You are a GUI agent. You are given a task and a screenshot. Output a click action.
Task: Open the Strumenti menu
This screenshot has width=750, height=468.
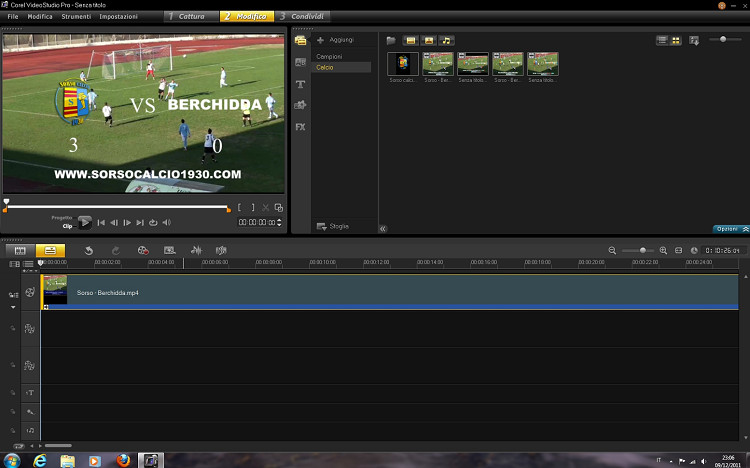[x=76, y=16]
